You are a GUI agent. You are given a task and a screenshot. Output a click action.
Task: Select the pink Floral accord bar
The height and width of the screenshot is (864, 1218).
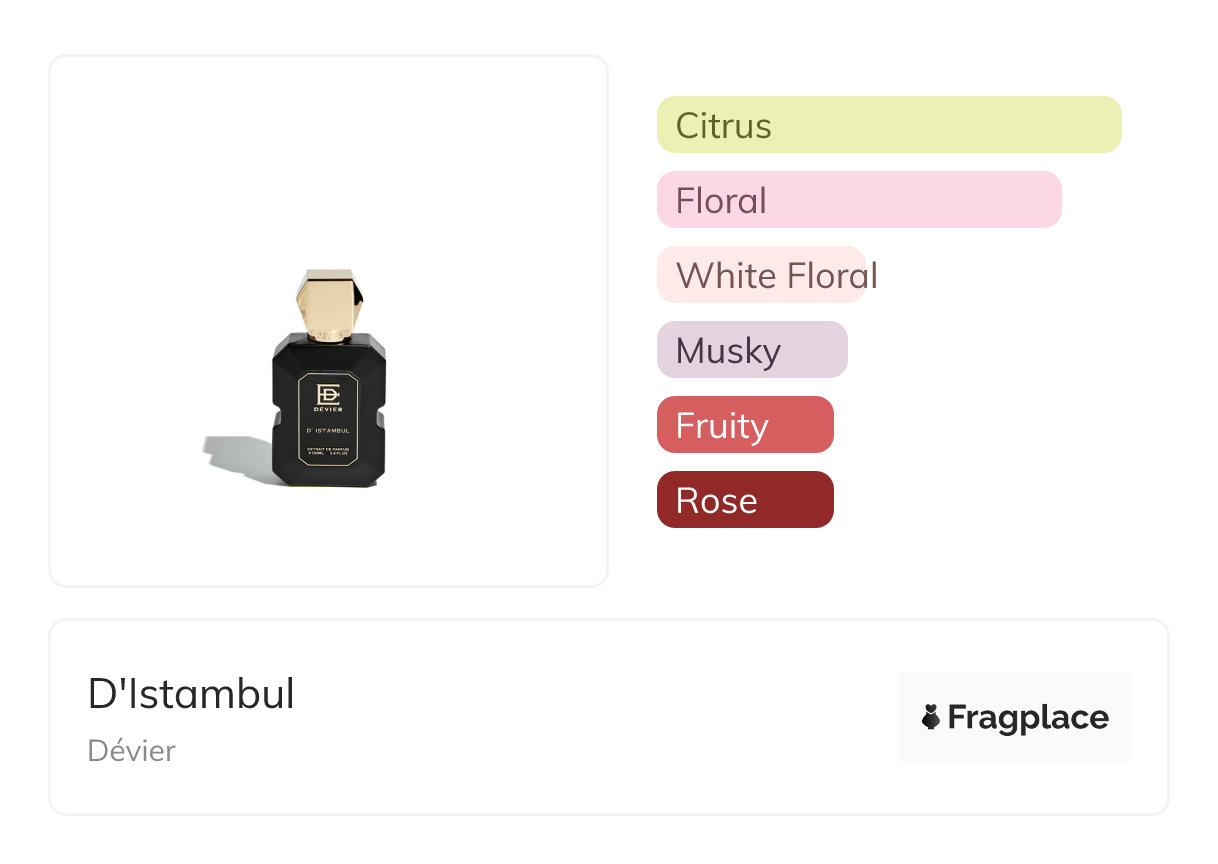click(858, 200)
